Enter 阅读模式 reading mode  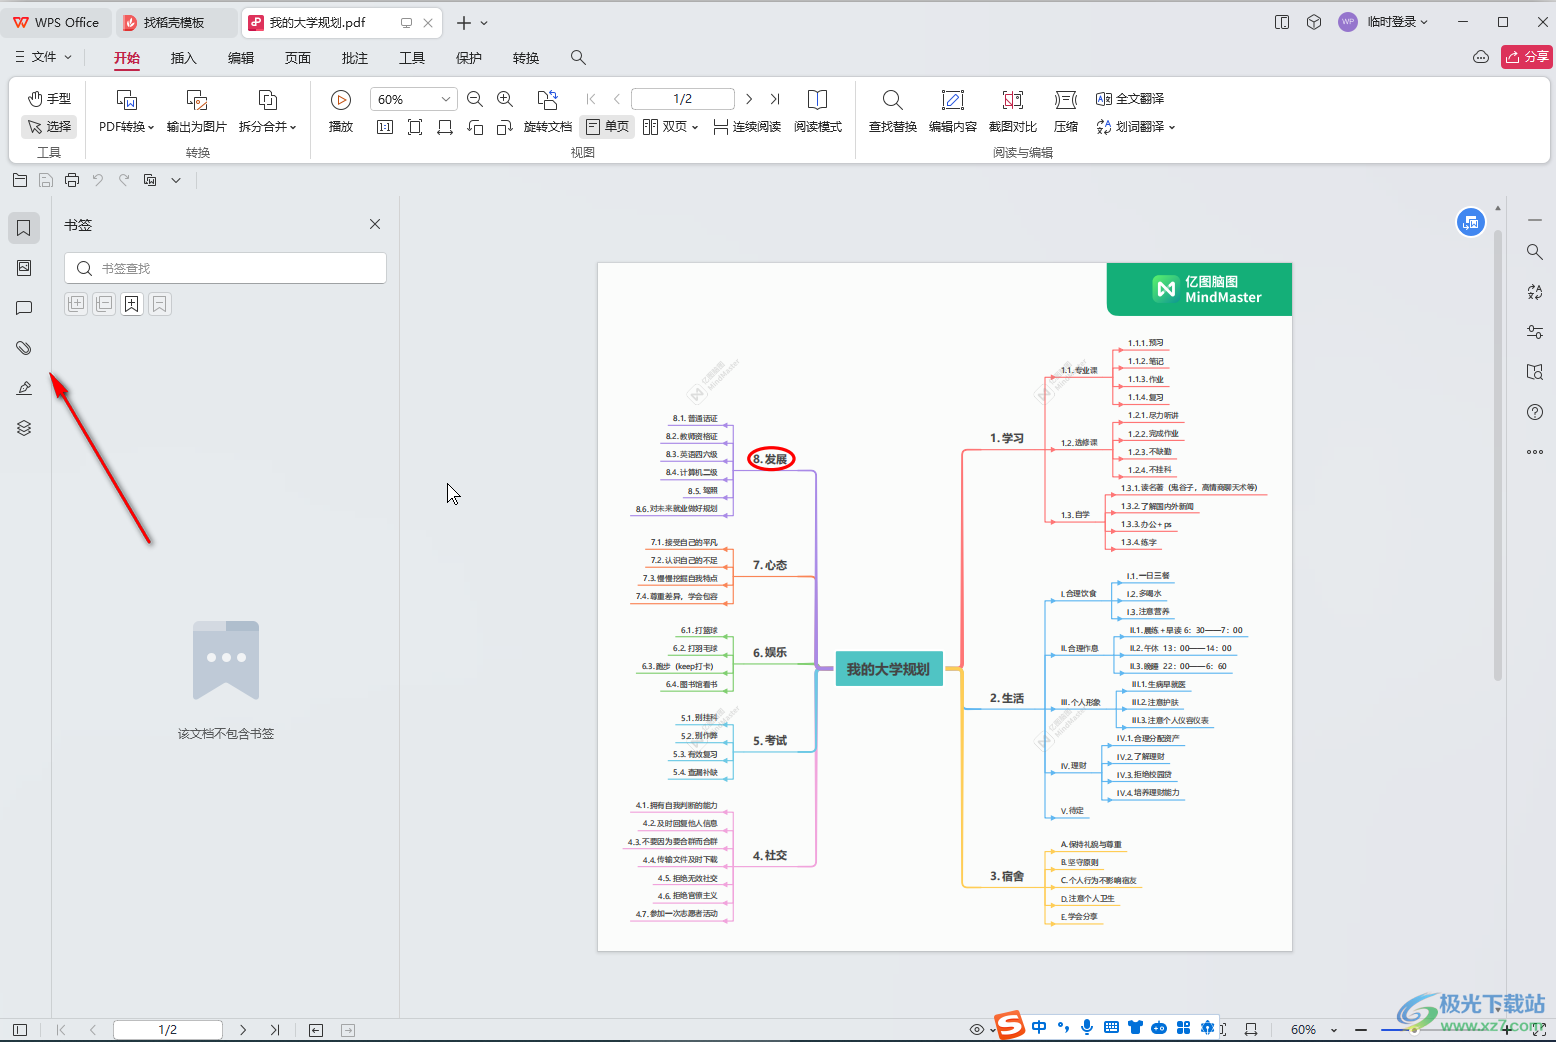[818, 112]
